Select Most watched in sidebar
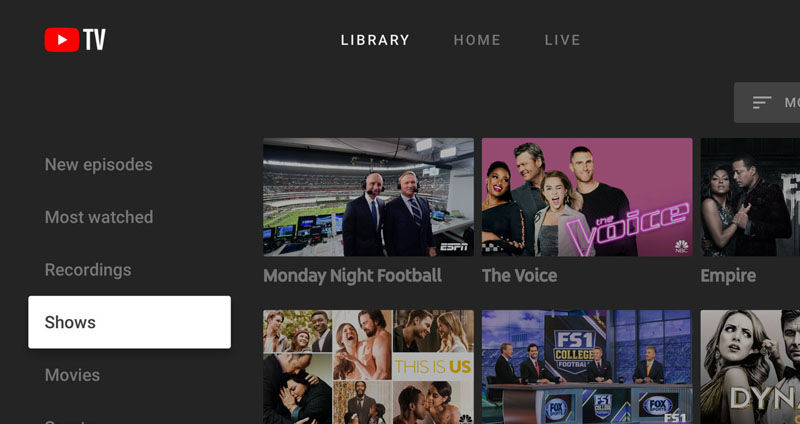 tap(99, 217)
